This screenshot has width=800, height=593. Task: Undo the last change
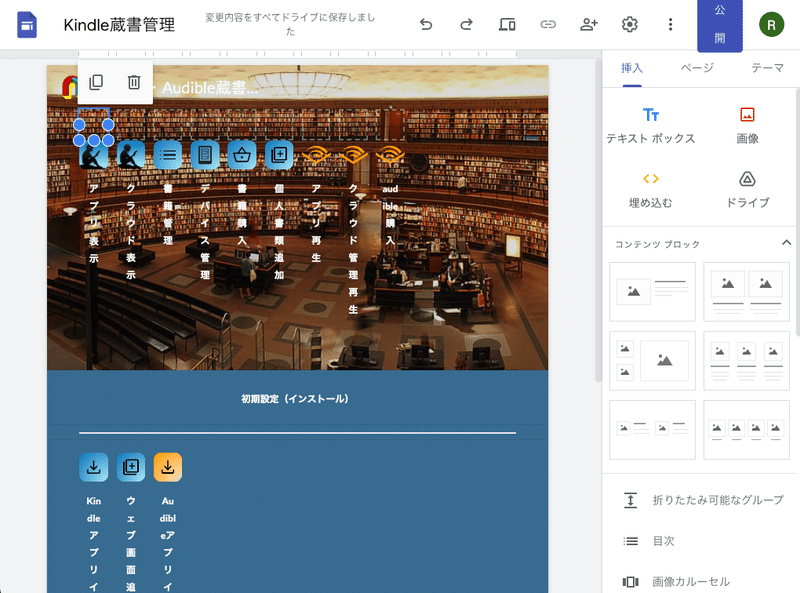tap(426, 24)
